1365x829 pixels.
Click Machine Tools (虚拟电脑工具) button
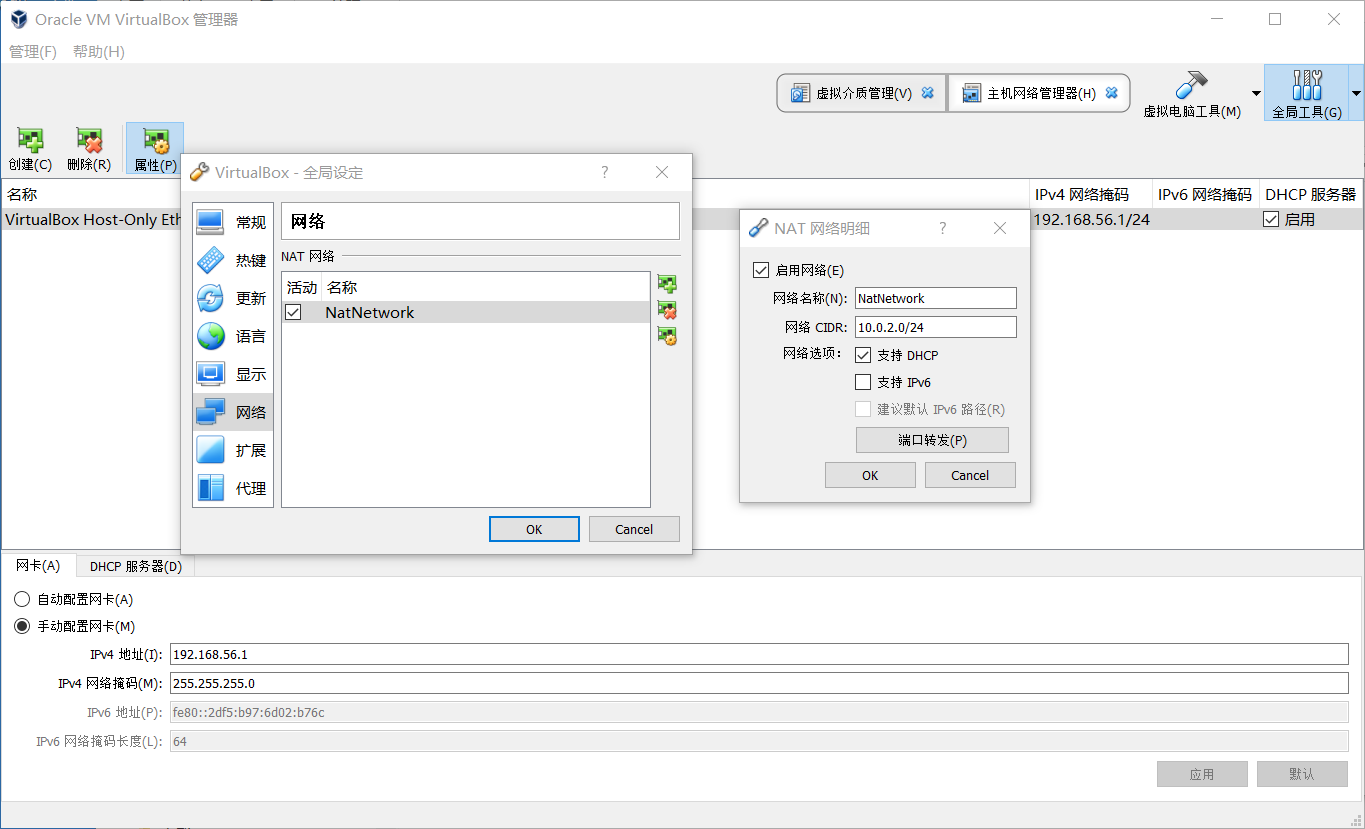pos(1192,93)
